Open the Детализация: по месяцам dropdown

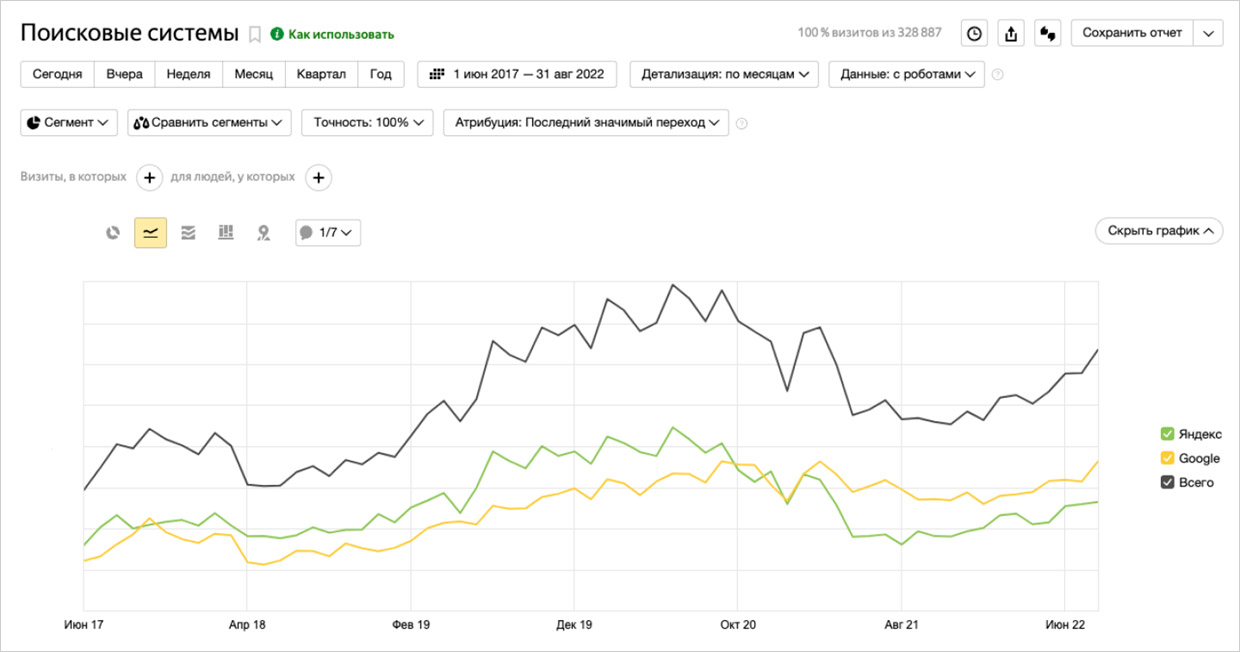(x=724, y=75)
